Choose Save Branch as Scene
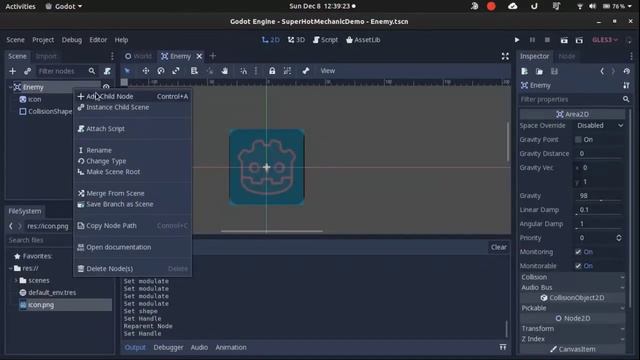 (133, 204)
